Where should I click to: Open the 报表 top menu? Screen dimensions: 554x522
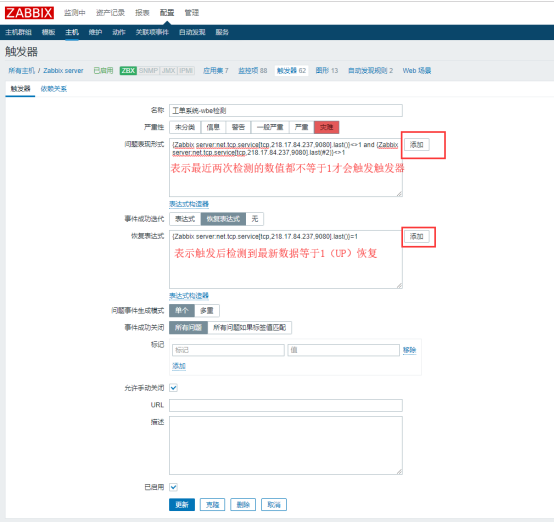click(142, 13)
